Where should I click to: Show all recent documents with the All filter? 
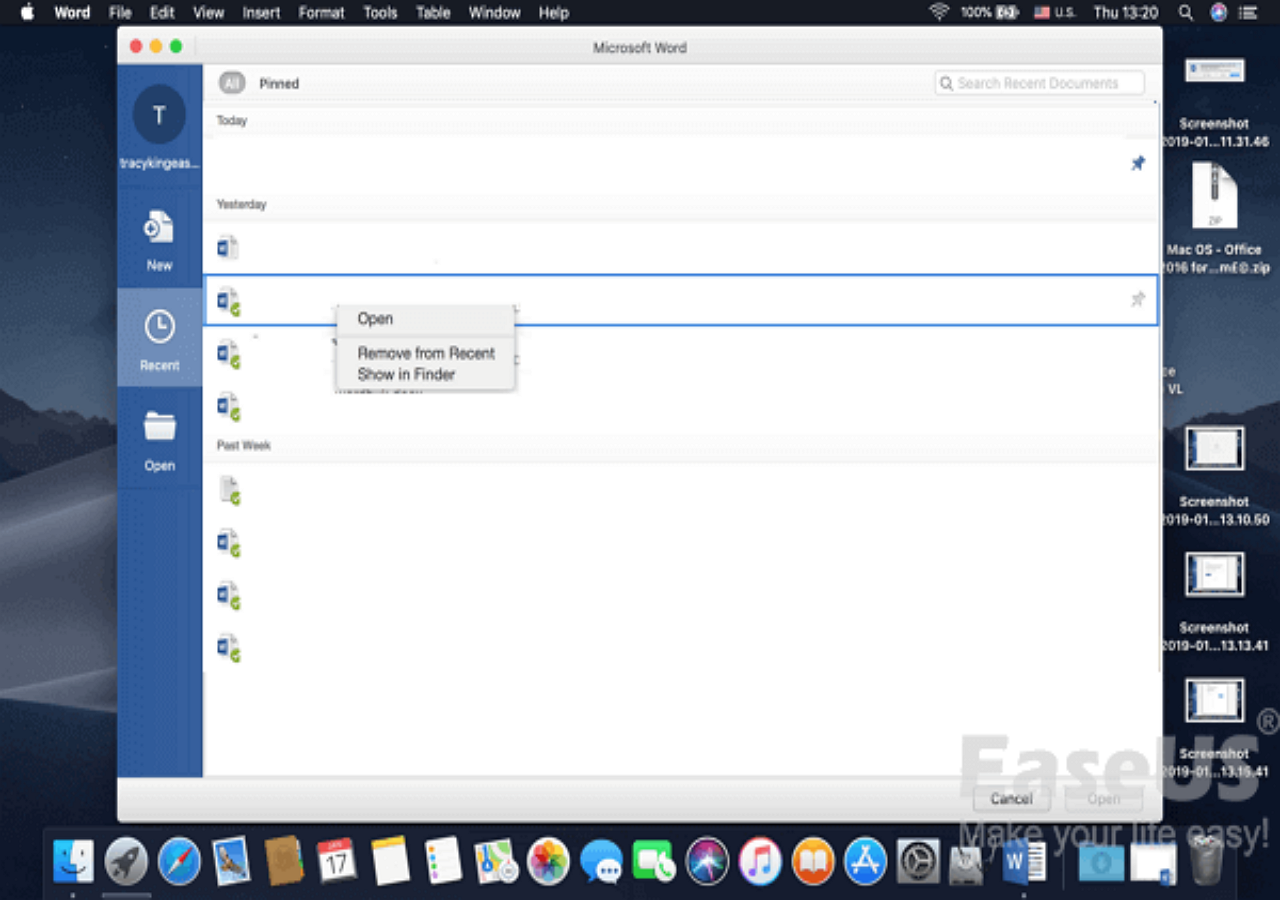pos(231,83)
